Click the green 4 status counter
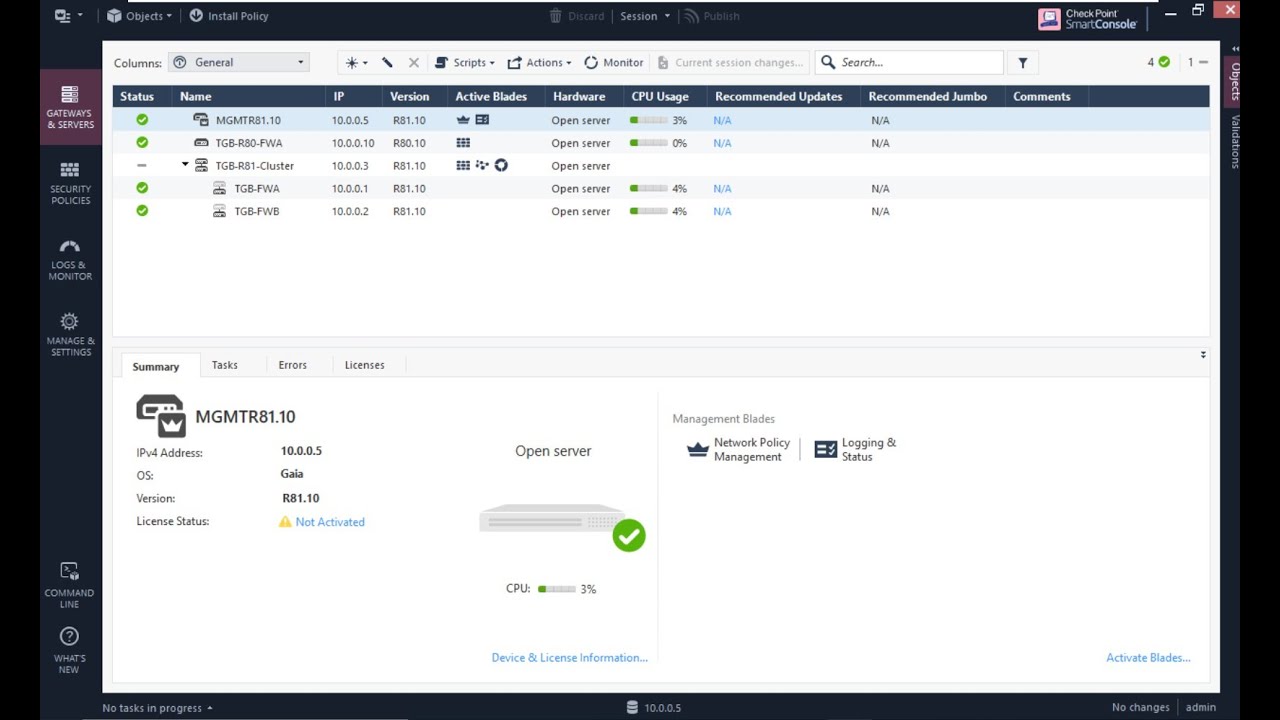 click(1158, 62)
